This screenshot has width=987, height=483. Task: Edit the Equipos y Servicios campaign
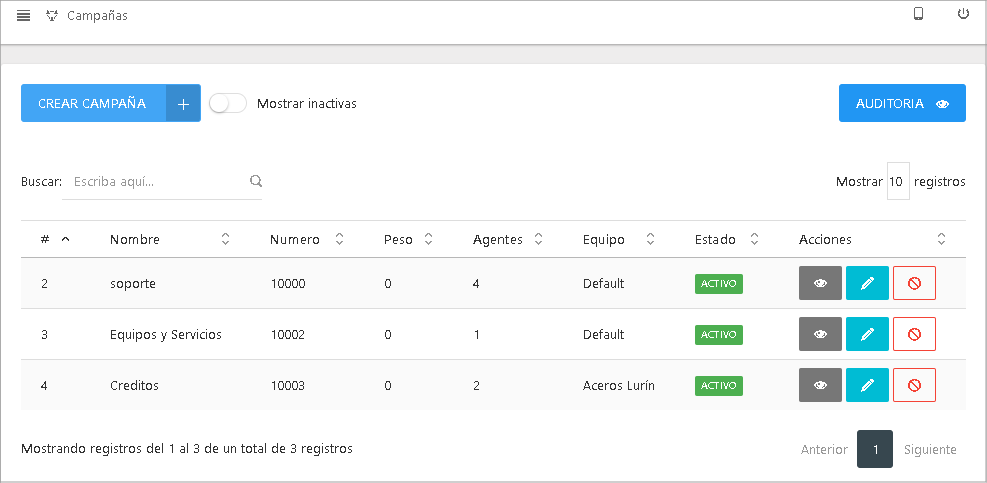867,334
